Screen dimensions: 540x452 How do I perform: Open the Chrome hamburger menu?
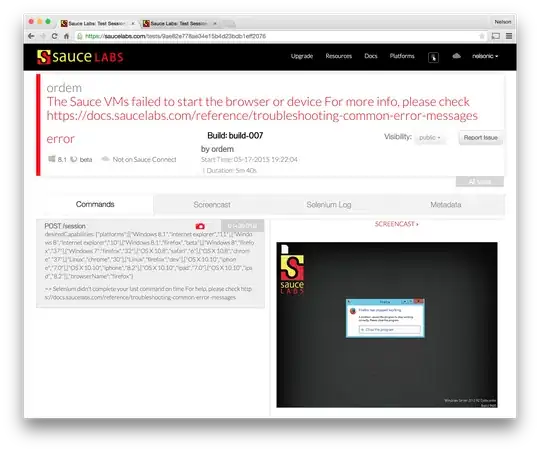pyautogui.click(x=509, y=36)
